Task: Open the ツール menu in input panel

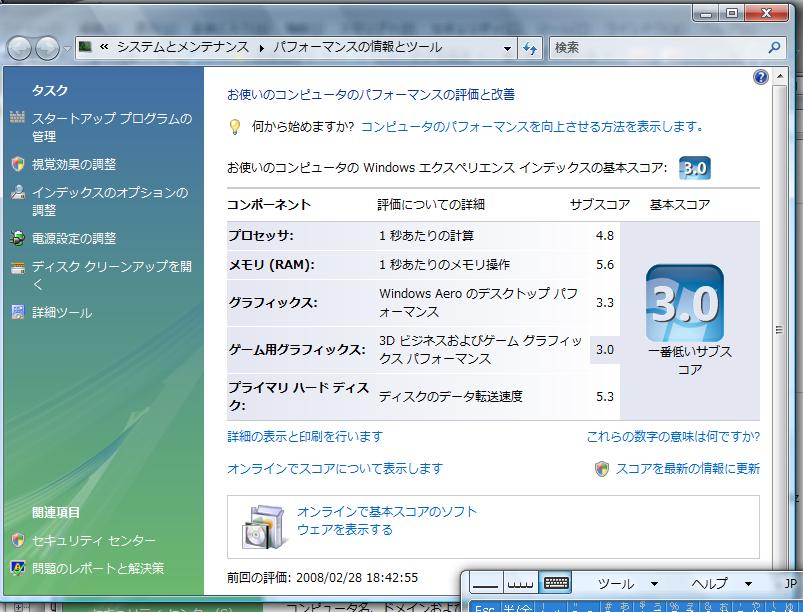Action: coord(616,584)
